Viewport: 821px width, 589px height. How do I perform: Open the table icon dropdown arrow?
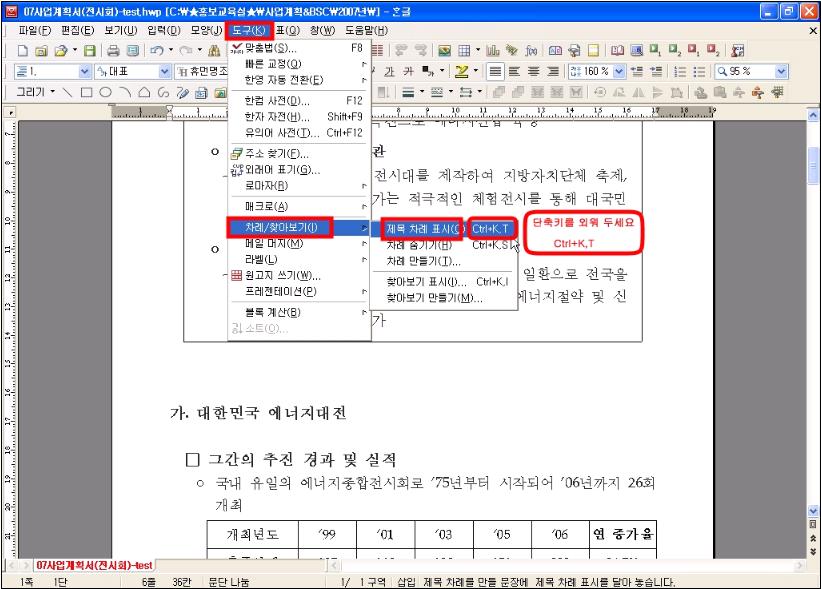(x=478, y=50)
